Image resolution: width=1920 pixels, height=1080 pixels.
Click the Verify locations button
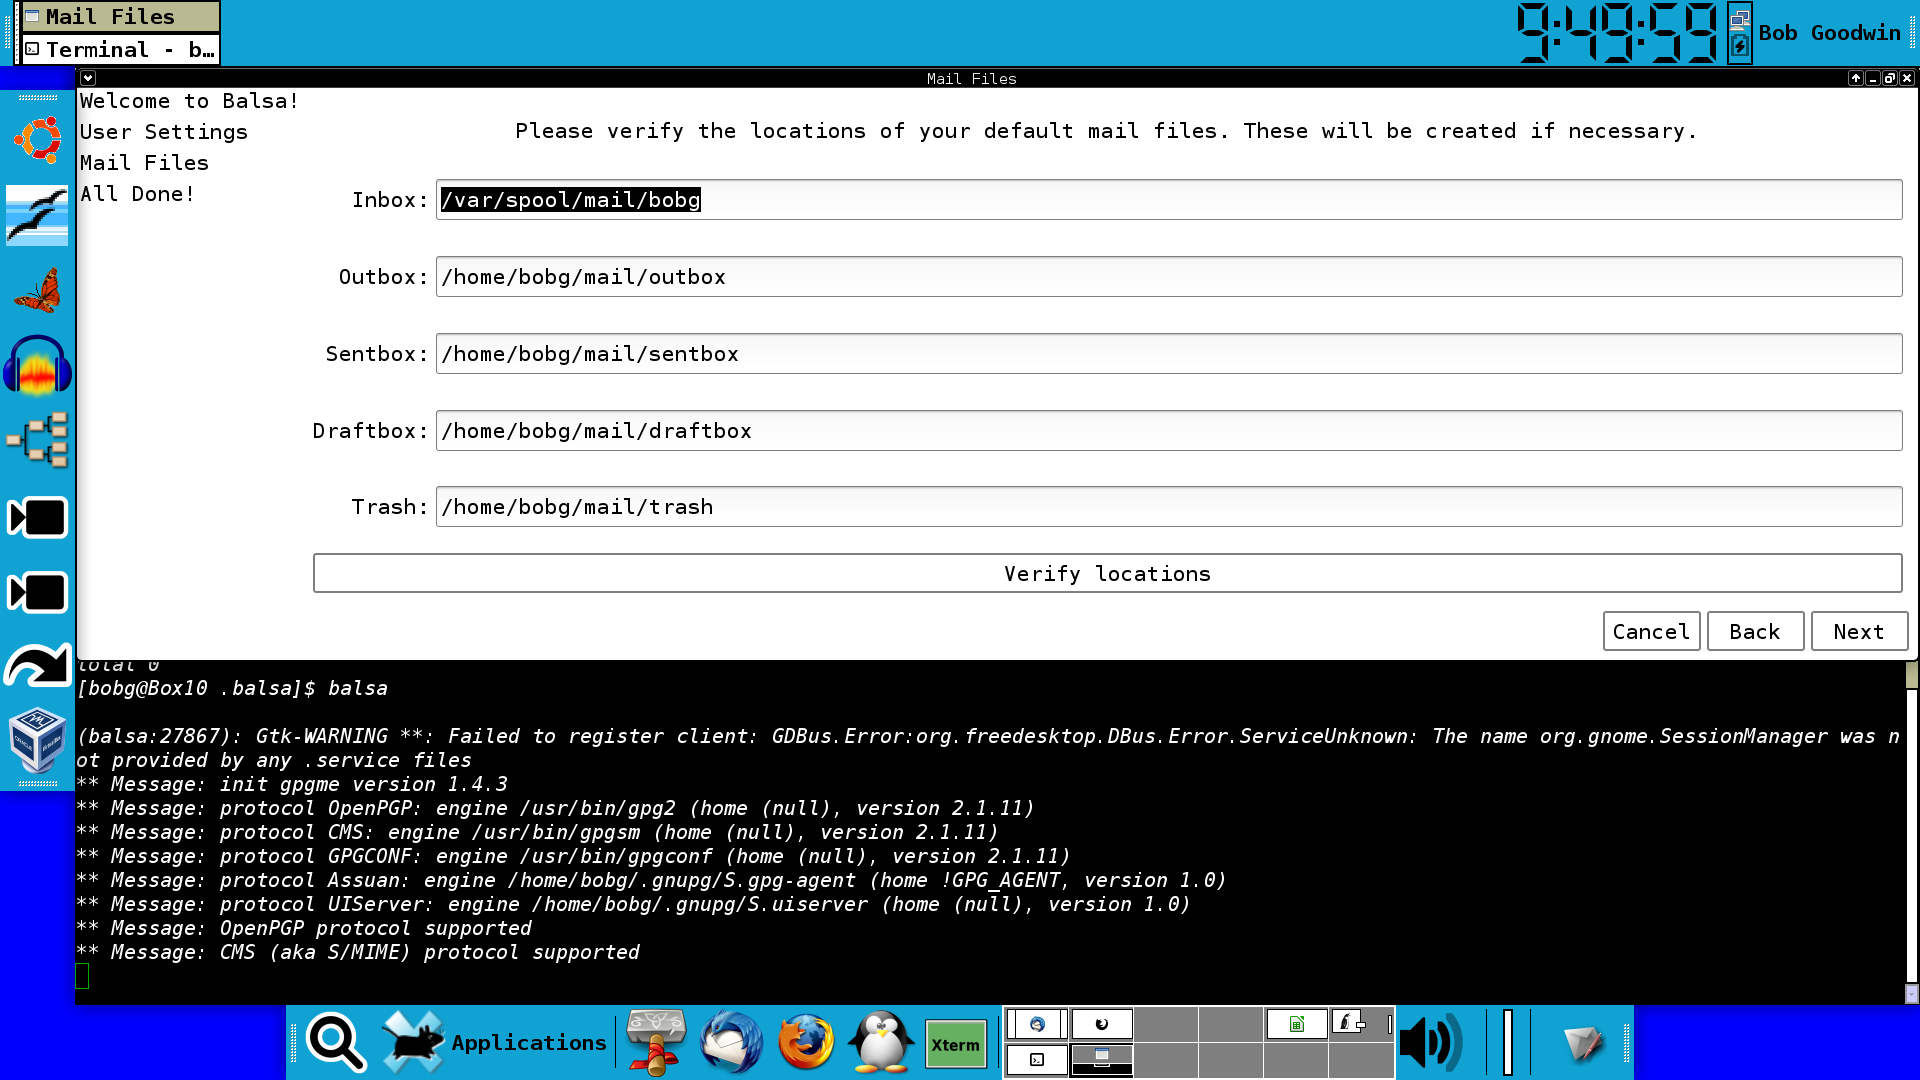[1107, 573]
